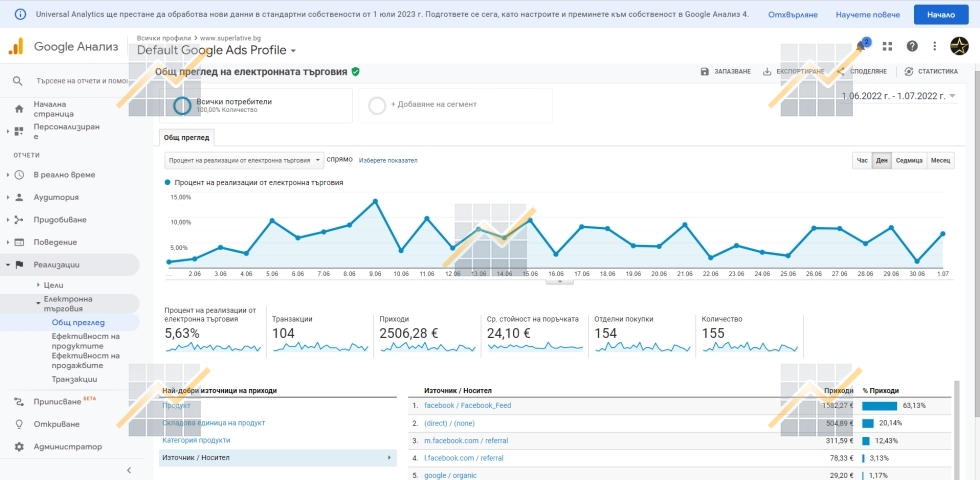
Task: Click the Откриване lightbulb icon
Action: point(19,424)
